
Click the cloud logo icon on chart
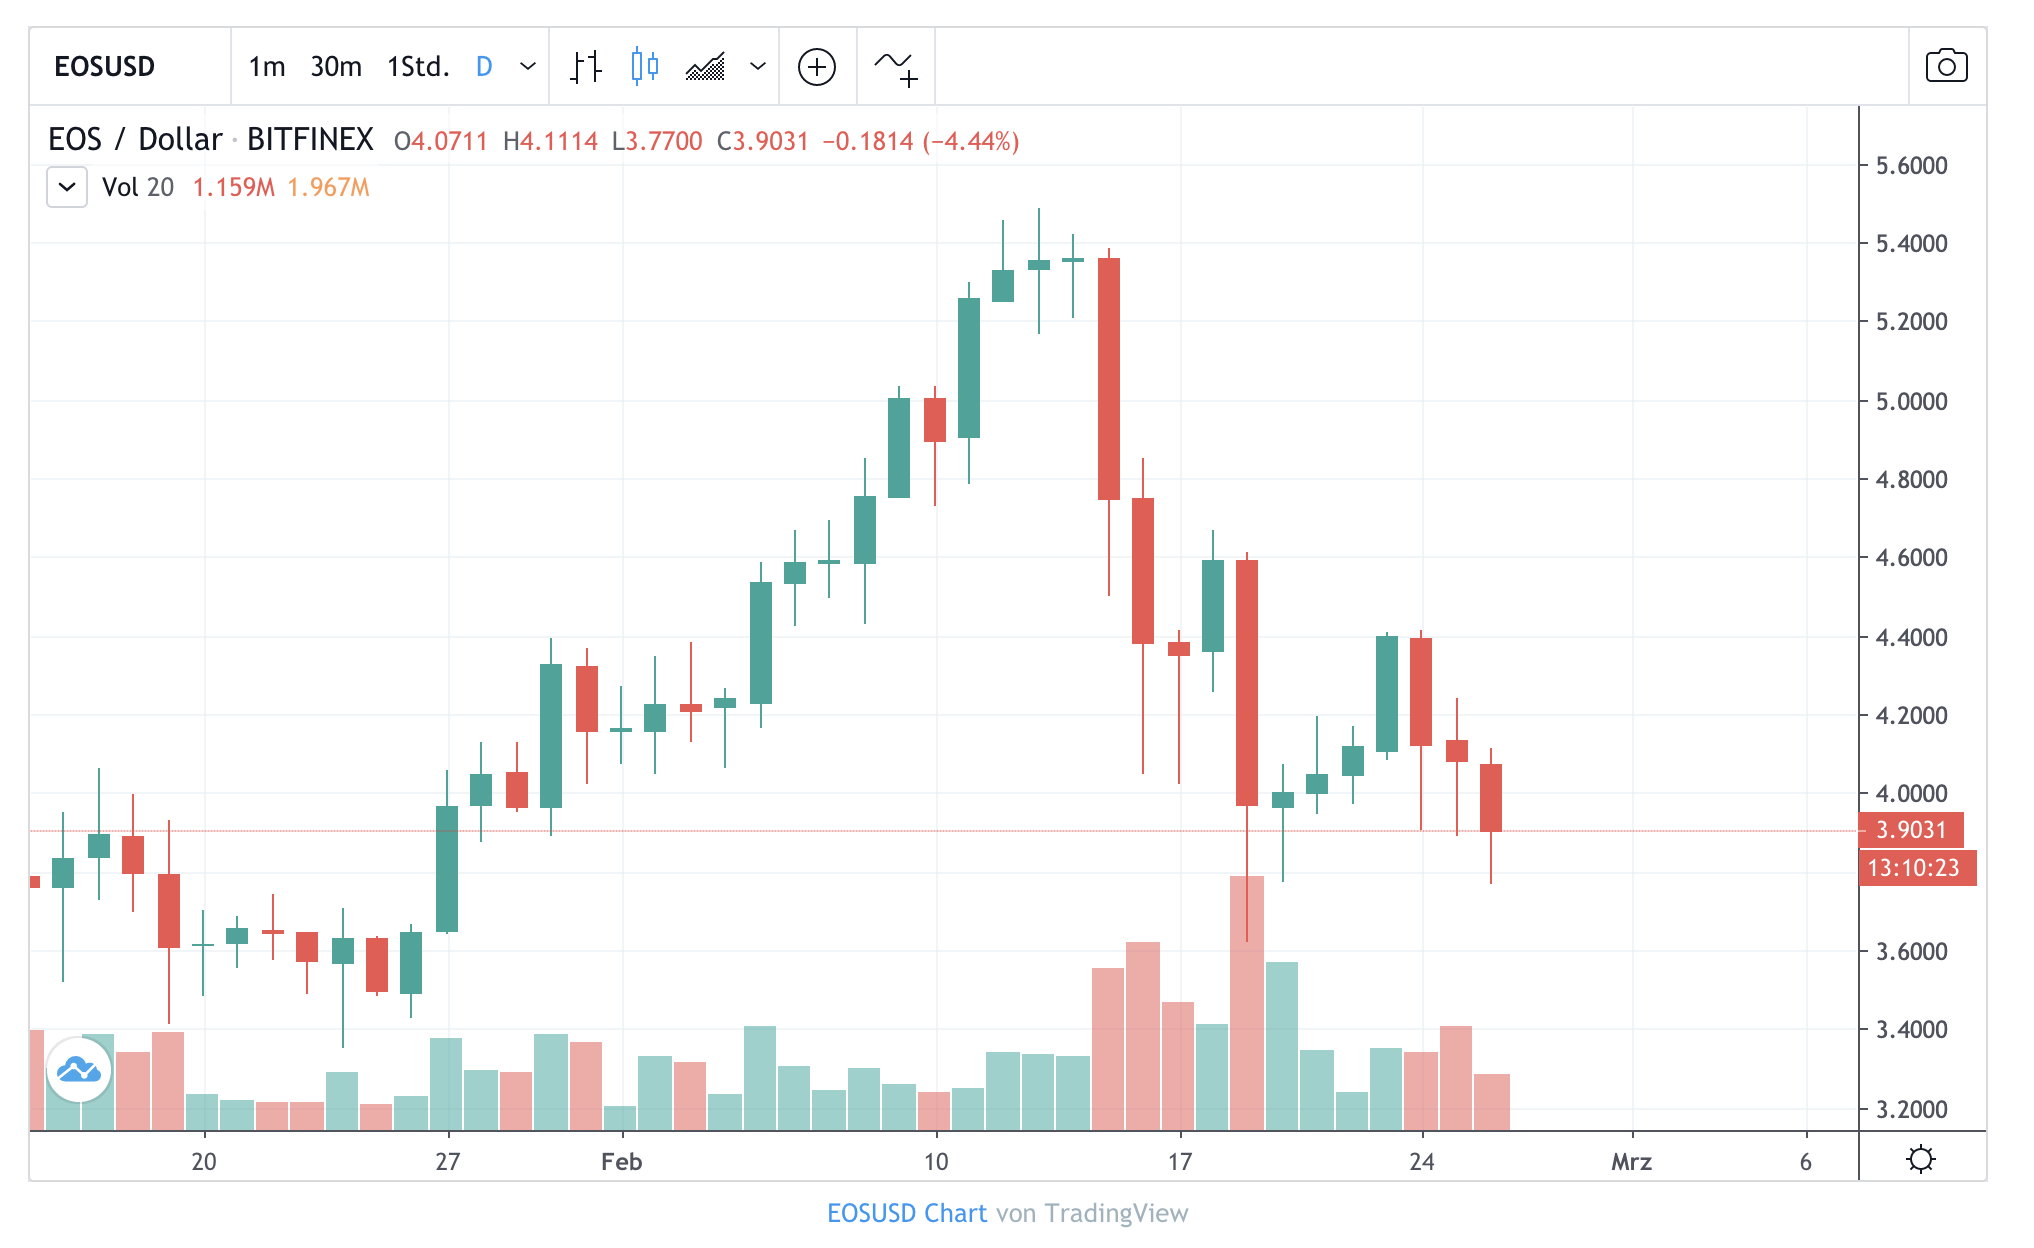(x=79, y=1070)
